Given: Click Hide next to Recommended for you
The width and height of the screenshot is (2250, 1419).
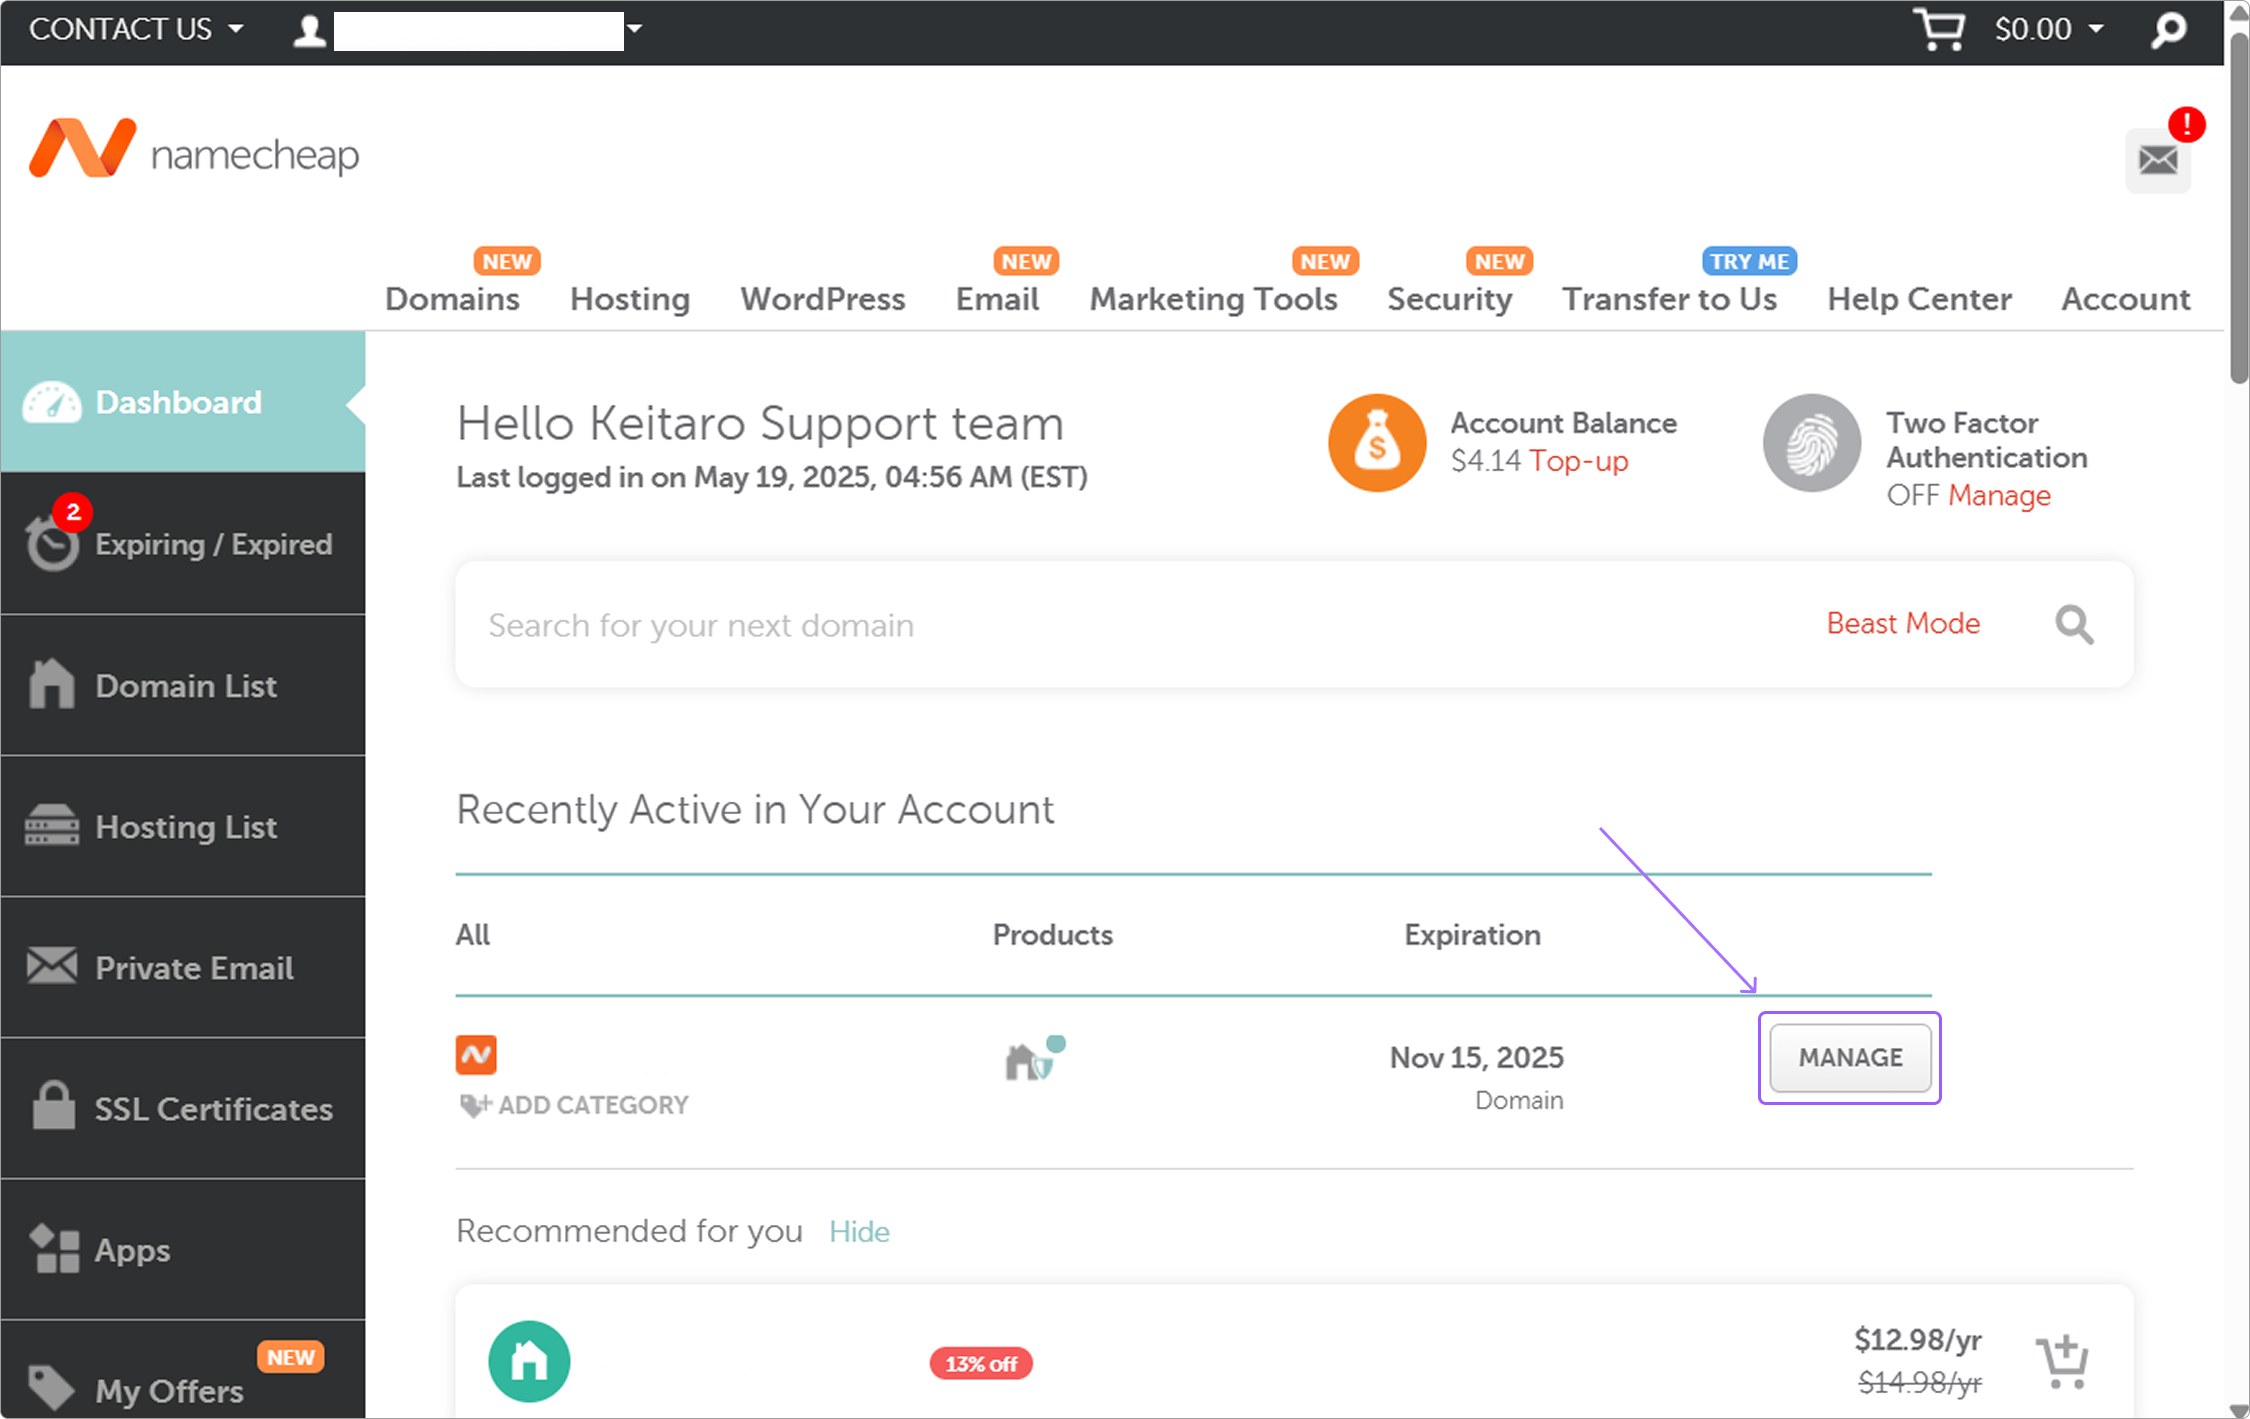Looking at the screenshot, I should (859, 1231).
